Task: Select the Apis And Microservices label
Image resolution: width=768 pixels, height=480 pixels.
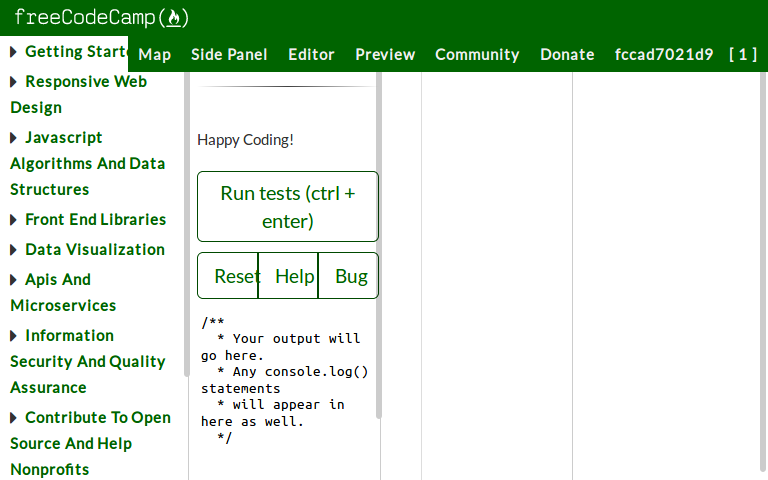Action: (x=63, y=292)
